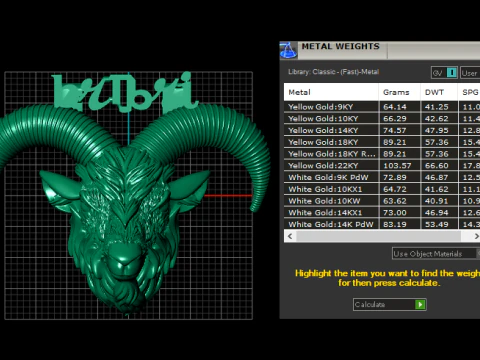Toggle the cyan GV indicator icon
480x360 pixels.
(x=452, y=72)
